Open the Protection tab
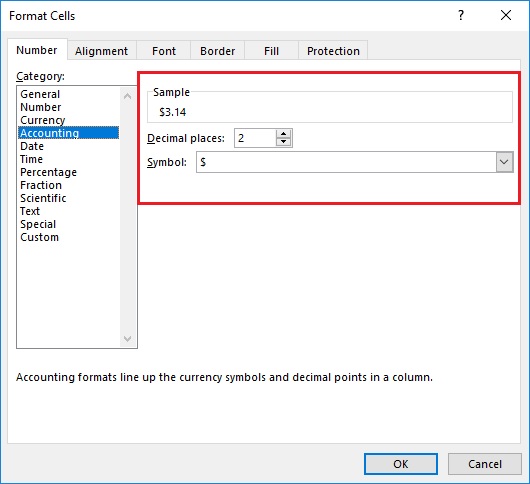530x484 pixels. pyautogui.click(x=333, y=51)
